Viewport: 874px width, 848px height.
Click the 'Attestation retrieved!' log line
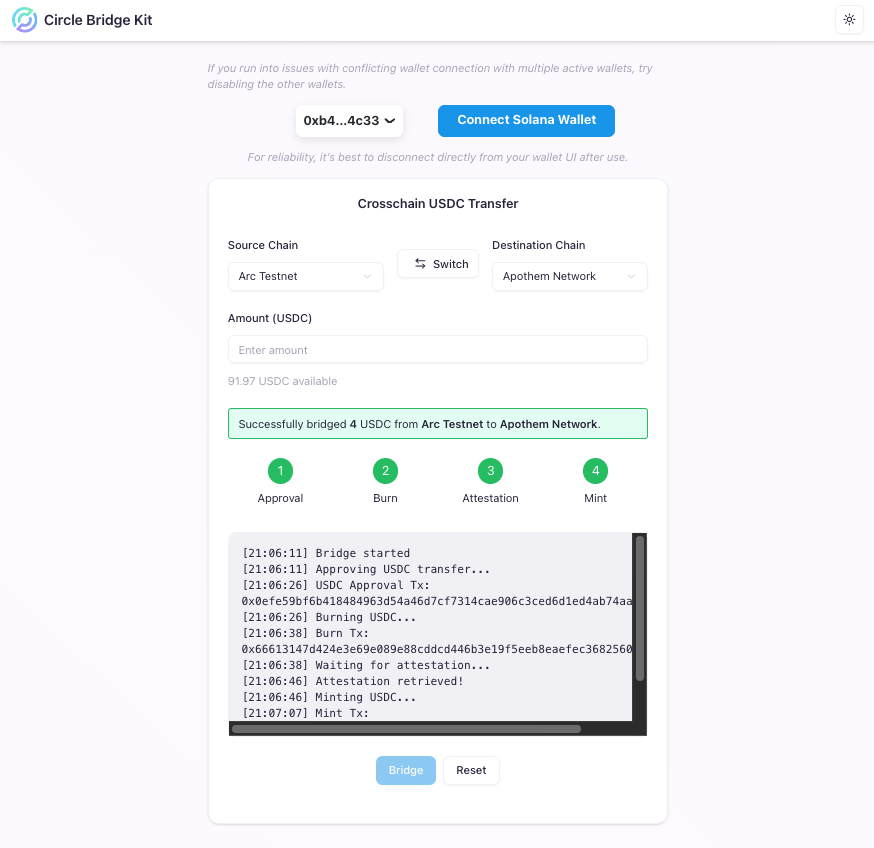(352, 681)
